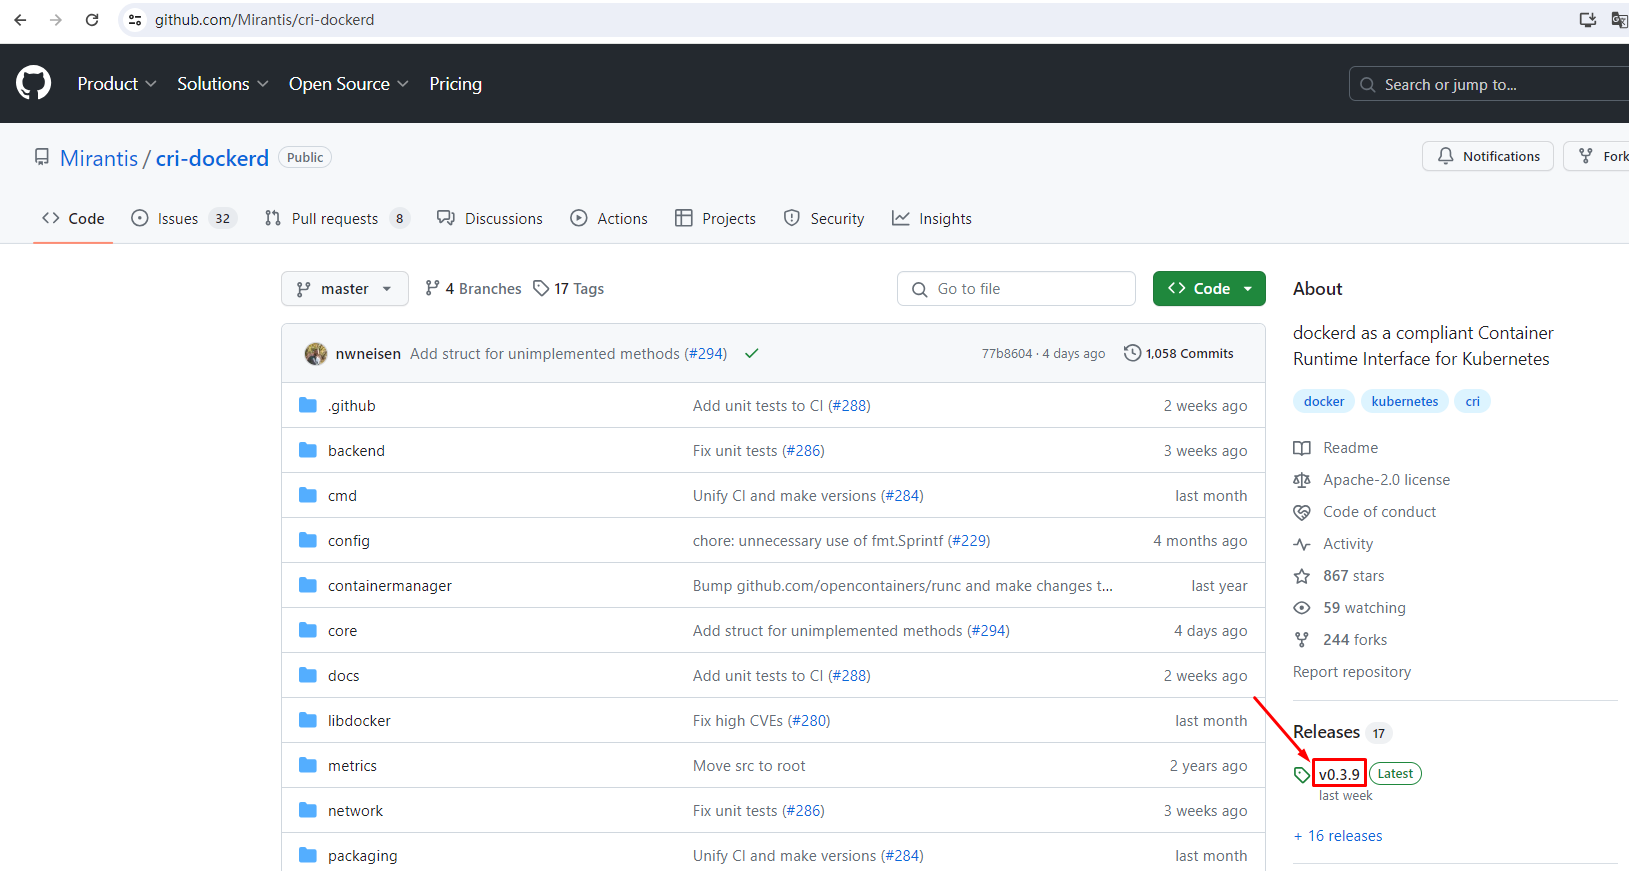The image size is (1629, 871).
Task: Open the .github folder icon
Action: tap(308, 405)
